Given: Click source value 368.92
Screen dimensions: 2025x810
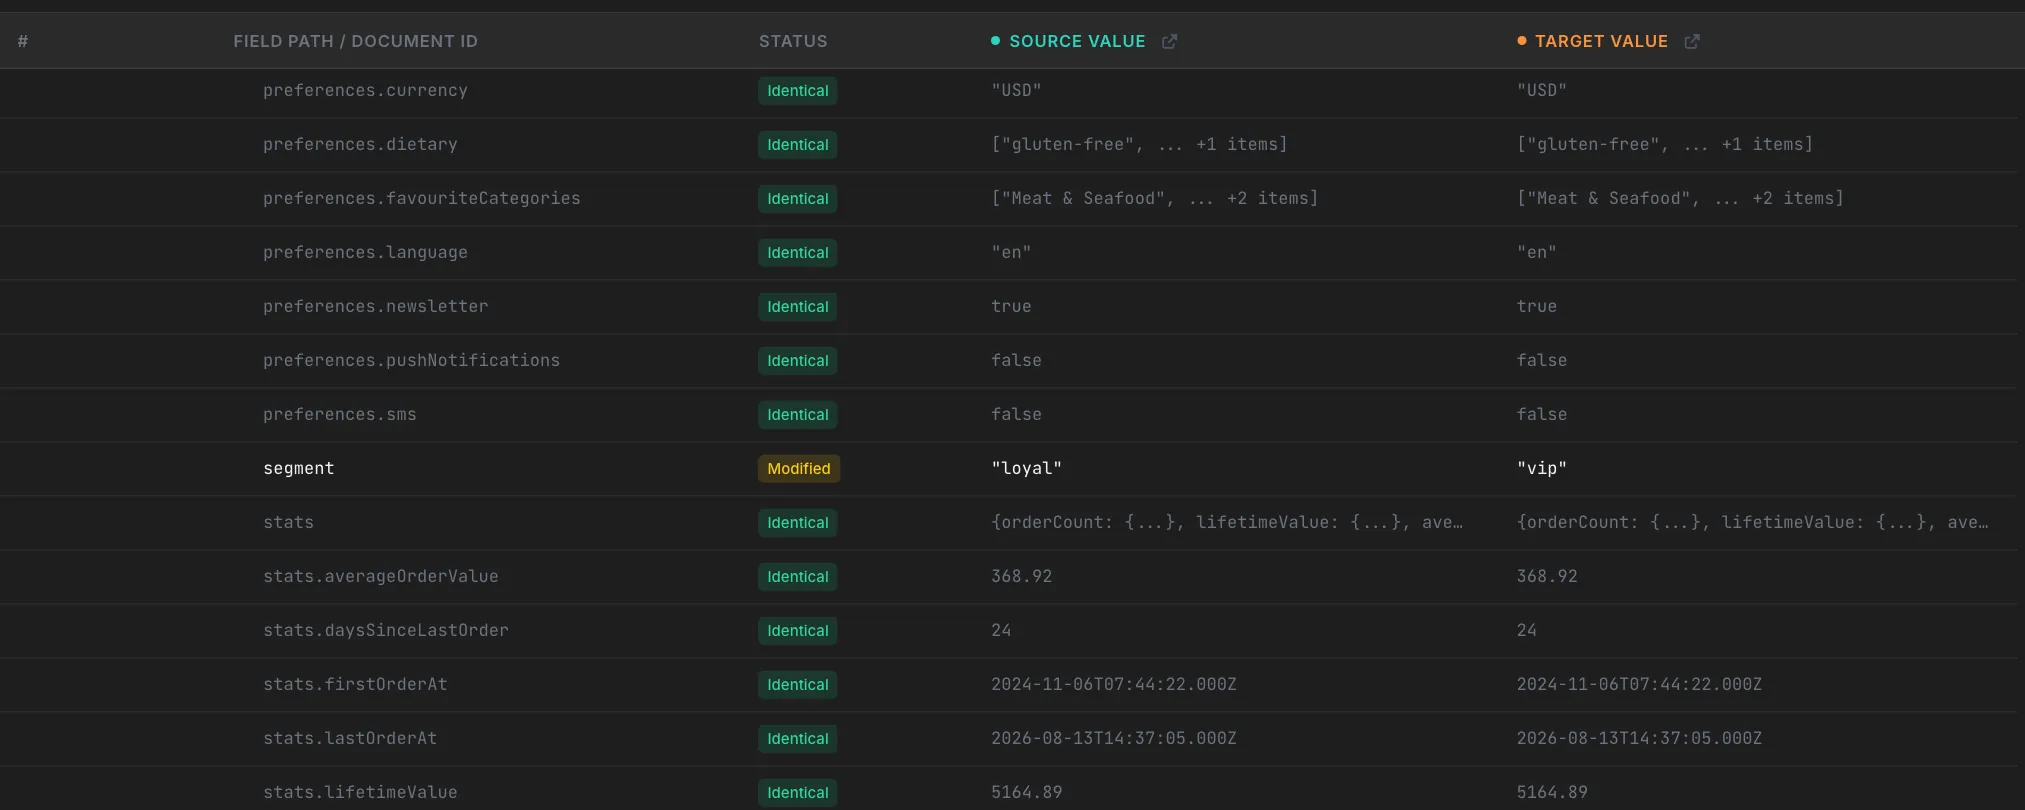Looking at the screenshot, I should 1021,576.
